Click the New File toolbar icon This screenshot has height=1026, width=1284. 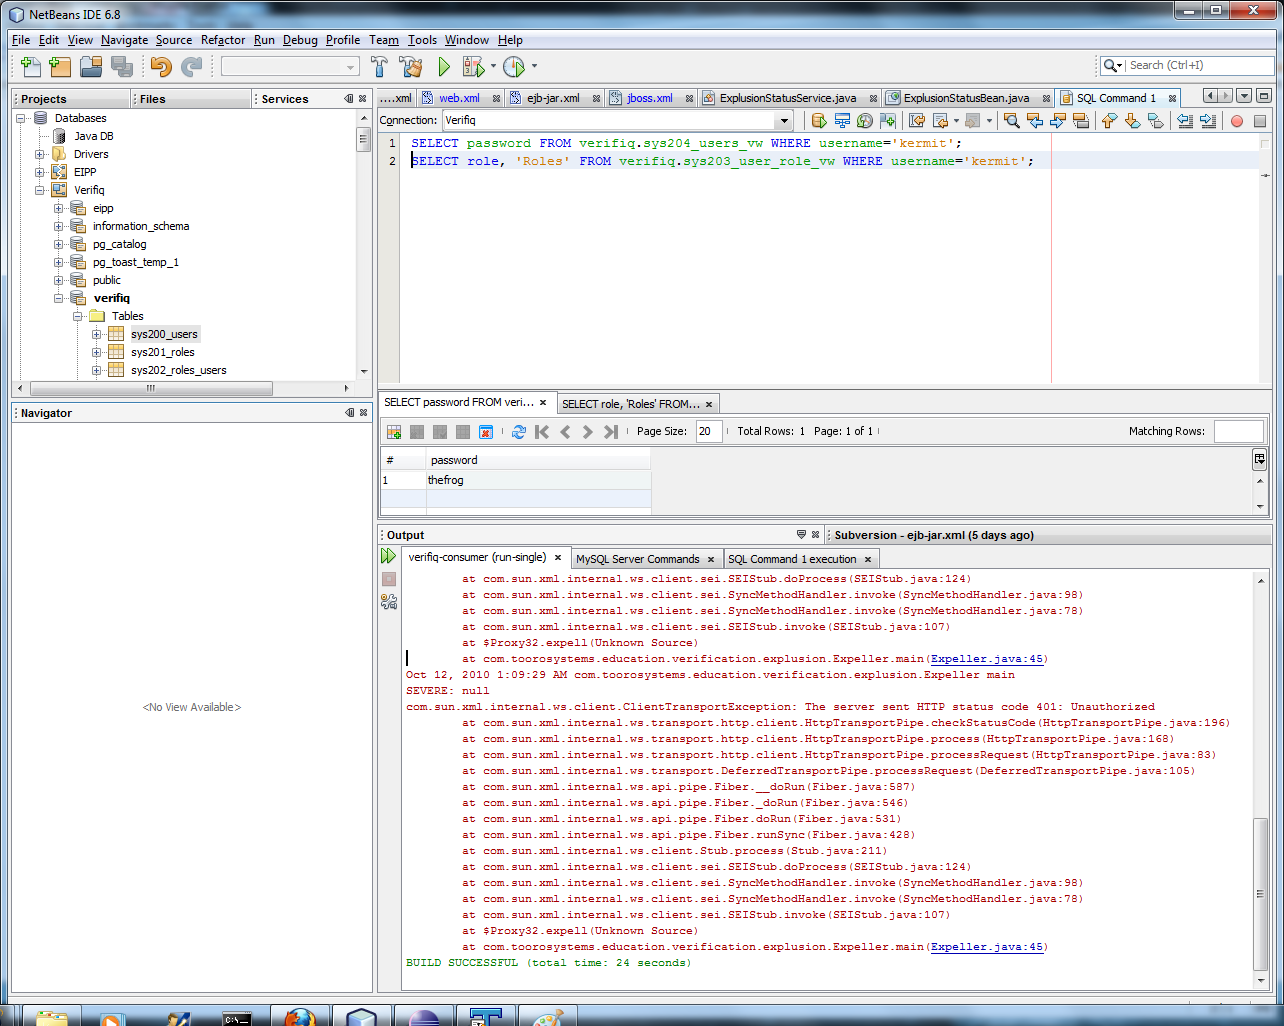31,67
